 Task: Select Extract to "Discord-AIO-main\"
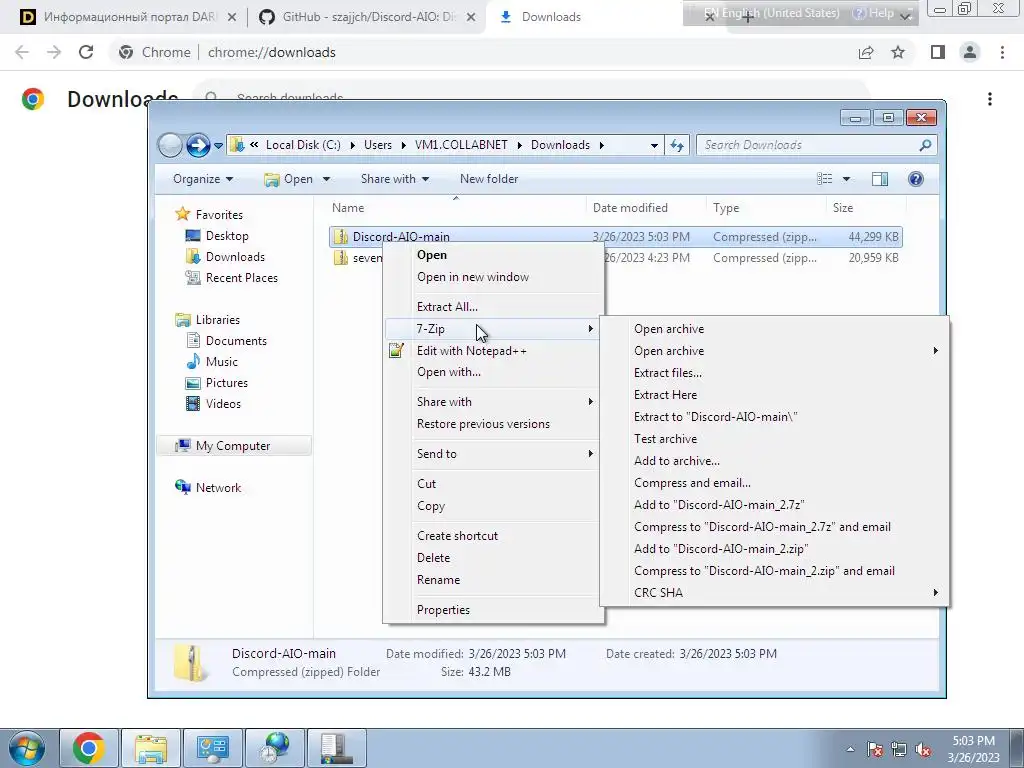(x=716, y=417)
